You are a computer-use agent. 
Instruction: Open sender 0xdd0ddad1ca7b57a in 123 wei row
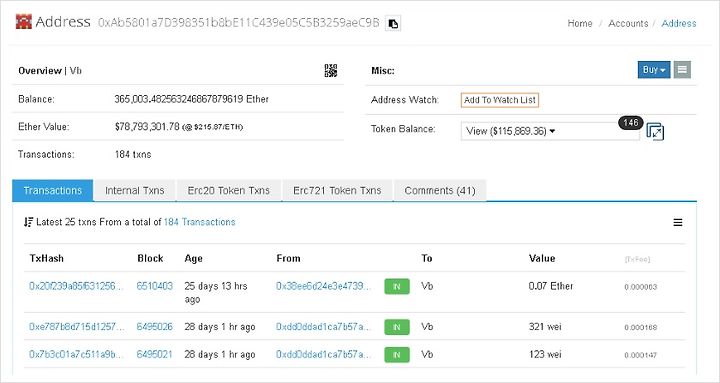[323, 355]
